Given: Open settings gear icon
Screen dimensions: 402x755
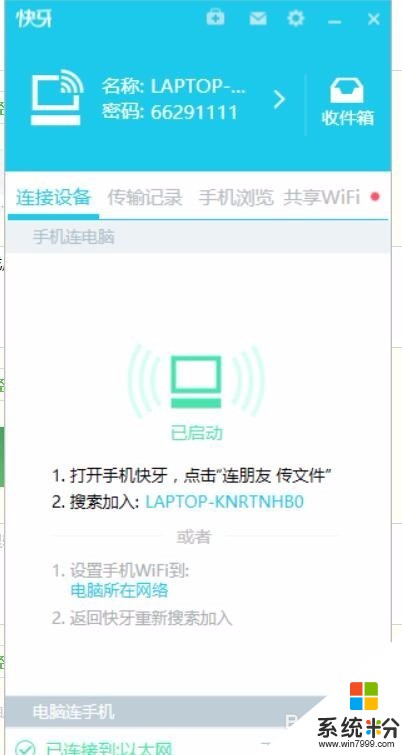Looking at the screenshot, I should [296, 19].
